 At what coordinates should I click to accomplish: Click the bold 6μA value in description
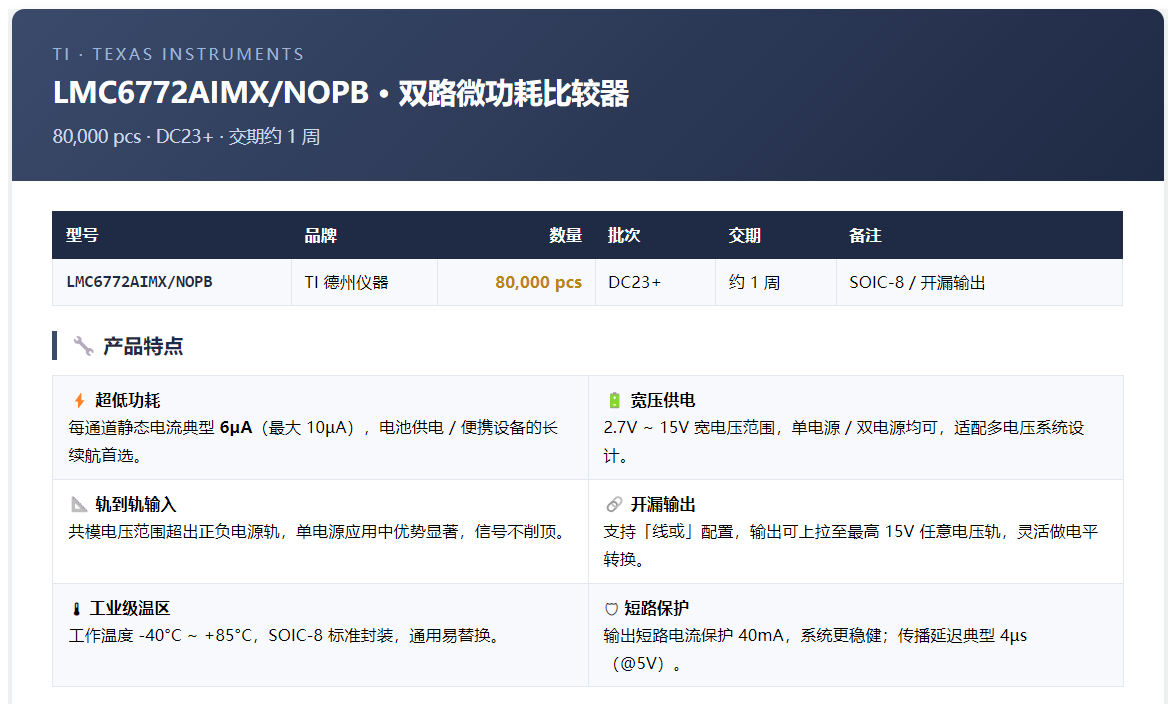236,428
